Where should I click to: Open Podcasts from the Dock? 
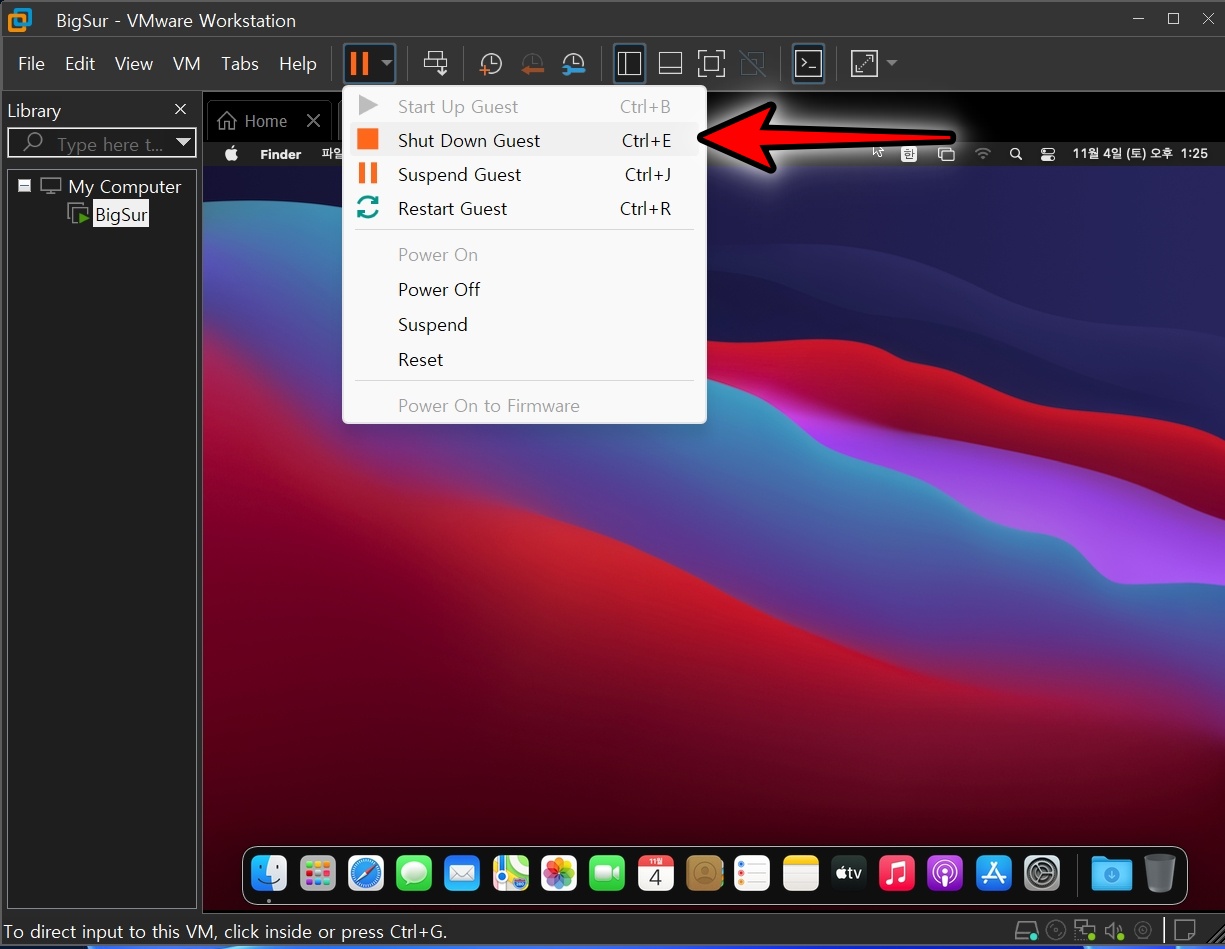(x=945, y=874)
